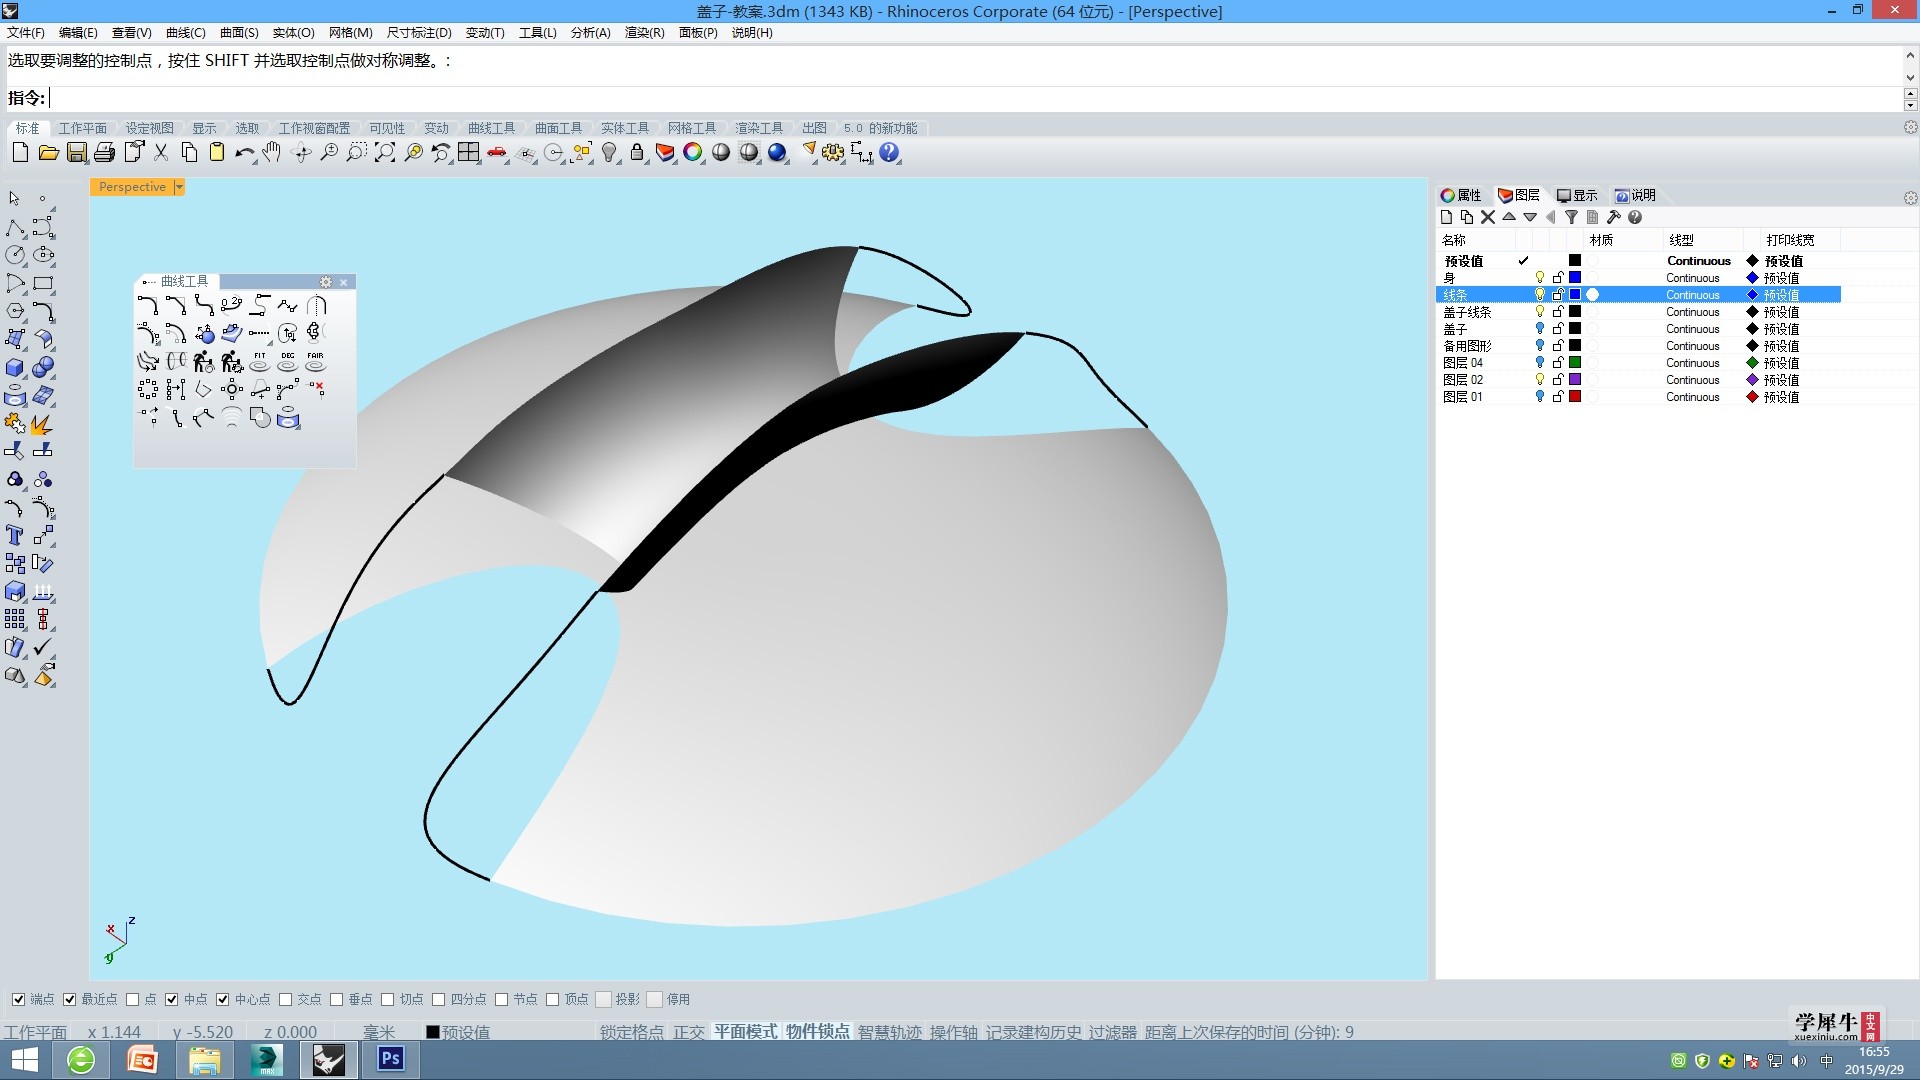
Task: Click the Cut scissors icon
Action: point(161,153)
